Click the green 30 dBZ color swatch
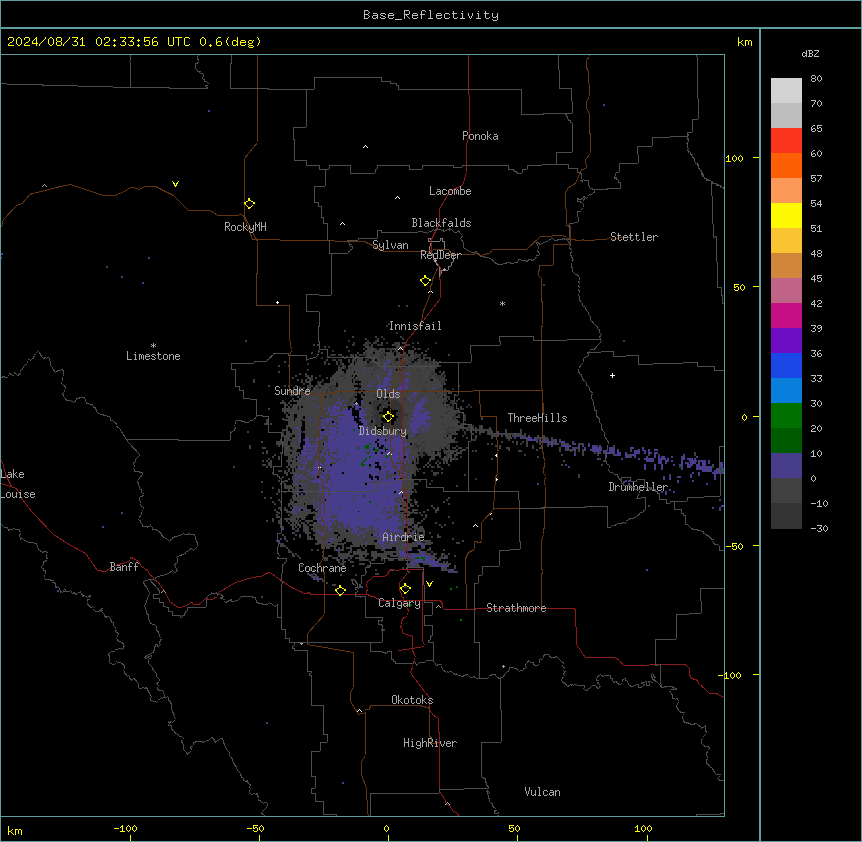 [x=786, y=416]
